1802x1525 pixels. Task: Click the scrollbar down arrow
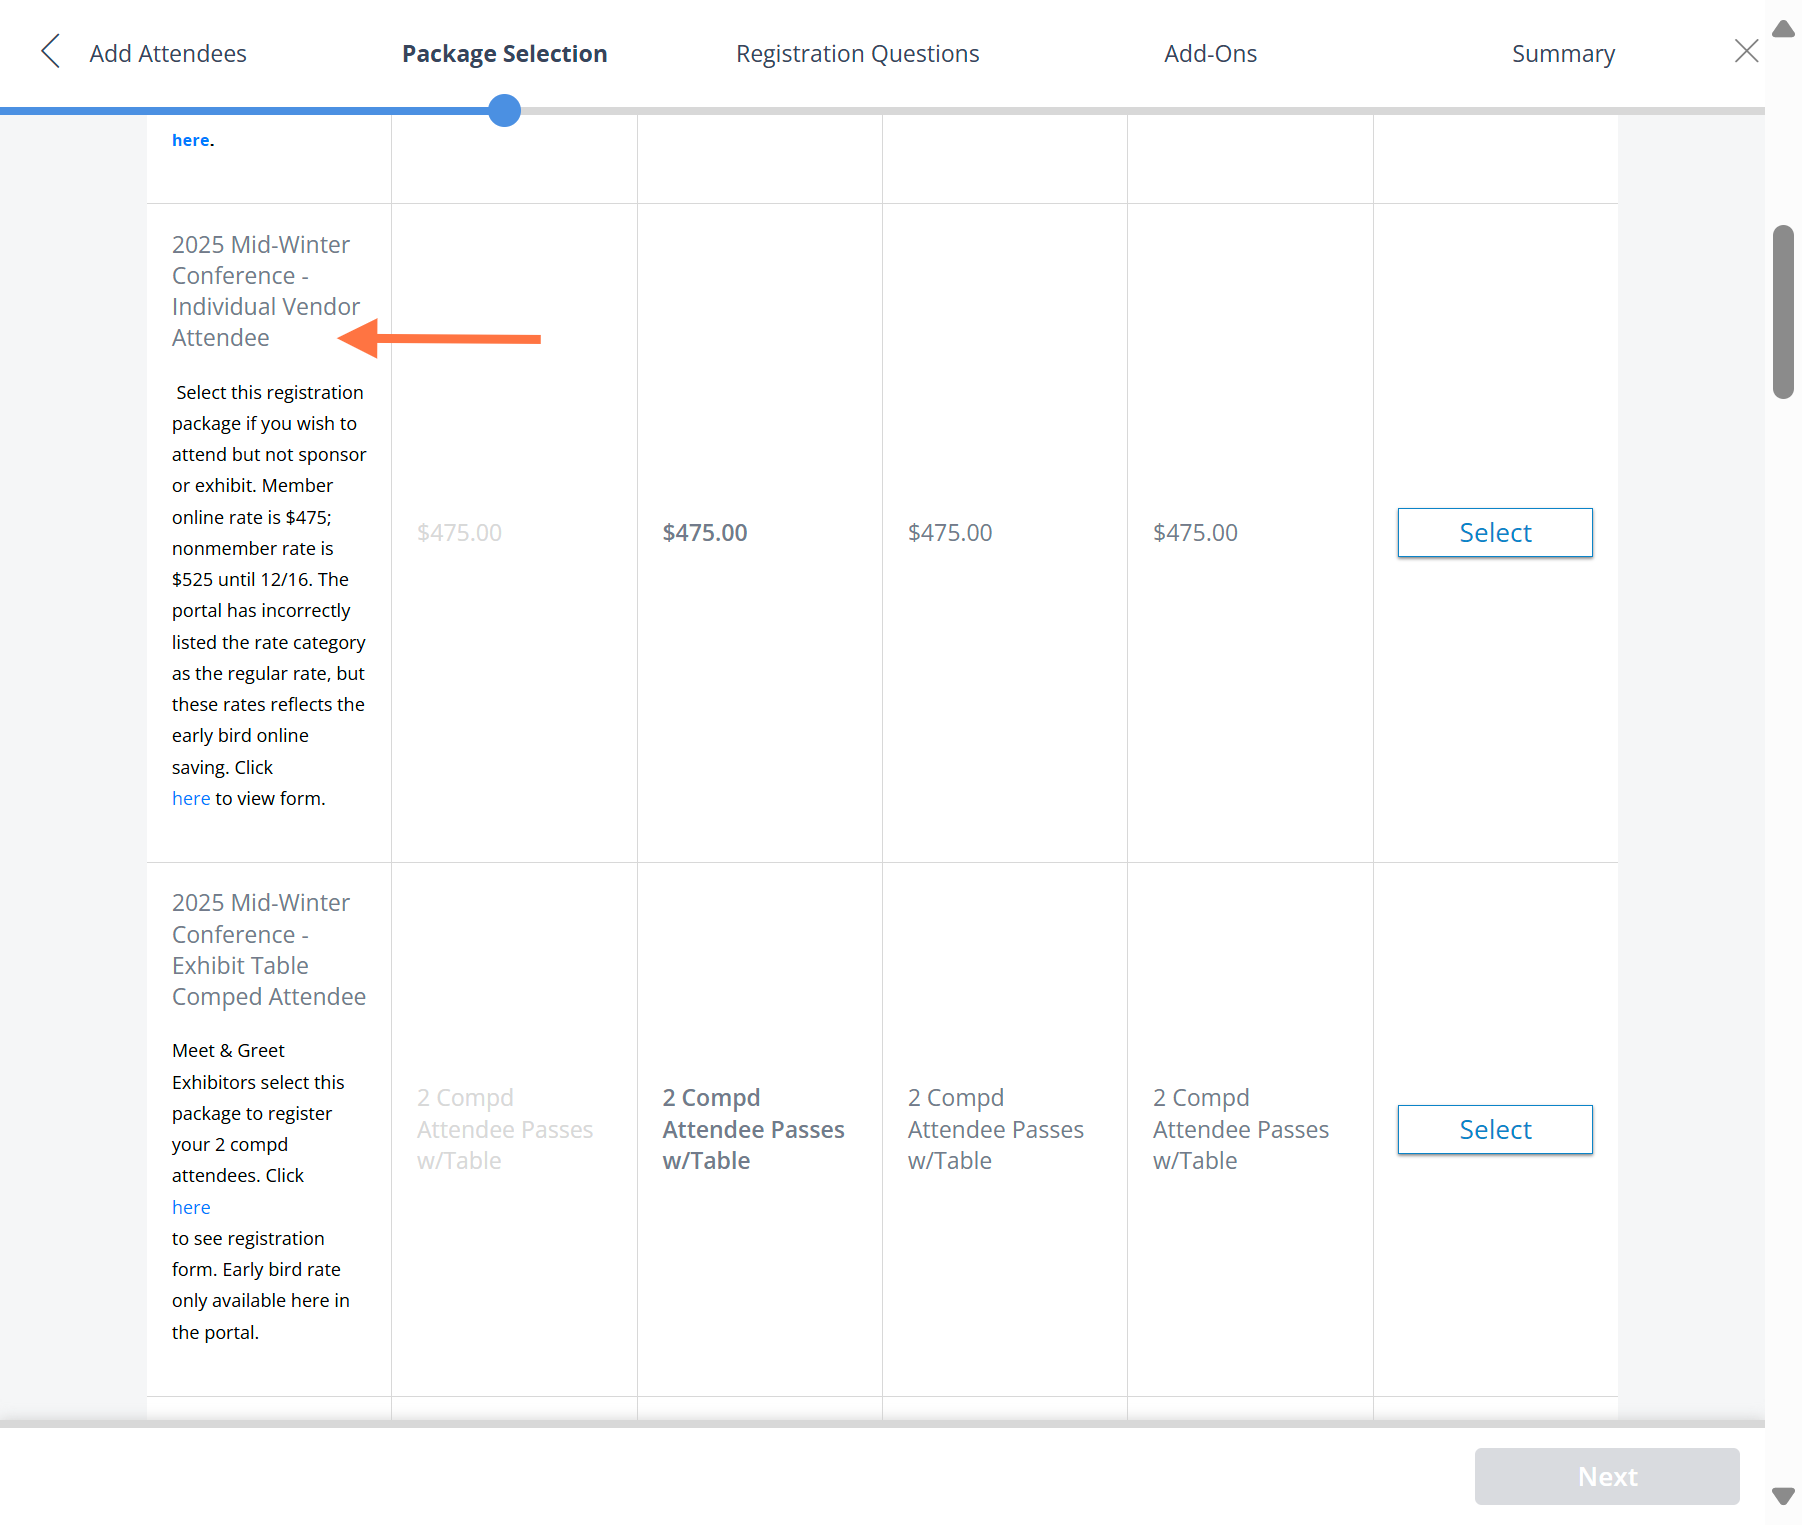click(x=1783, y=1496)
